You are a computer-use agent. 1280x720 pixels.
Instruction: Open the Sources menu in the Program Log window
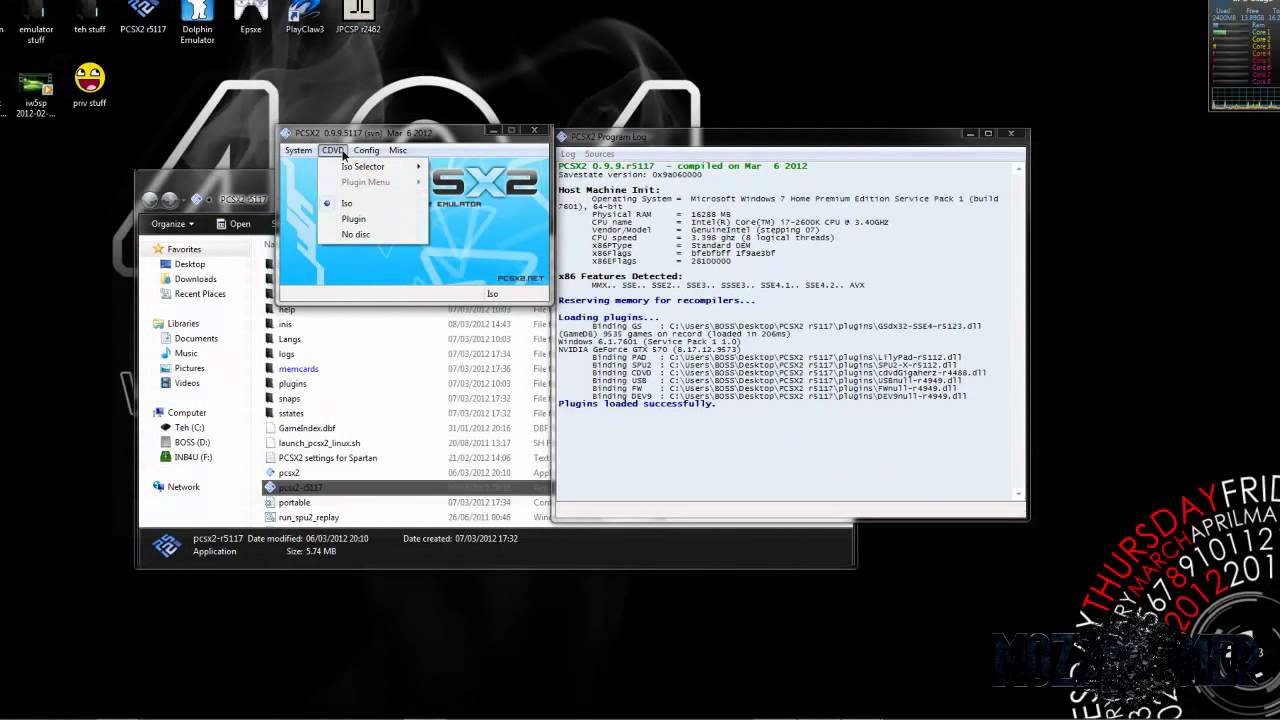tap(600, 154)
